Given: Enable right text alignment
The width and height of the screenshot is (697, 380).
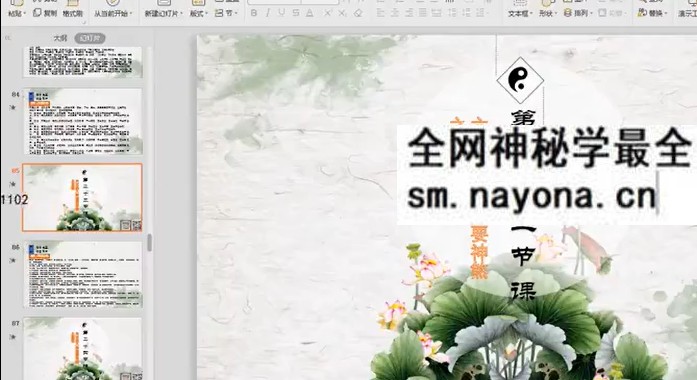Looking at the screenshot, I should pyautogui.click(x=409, y=13).
